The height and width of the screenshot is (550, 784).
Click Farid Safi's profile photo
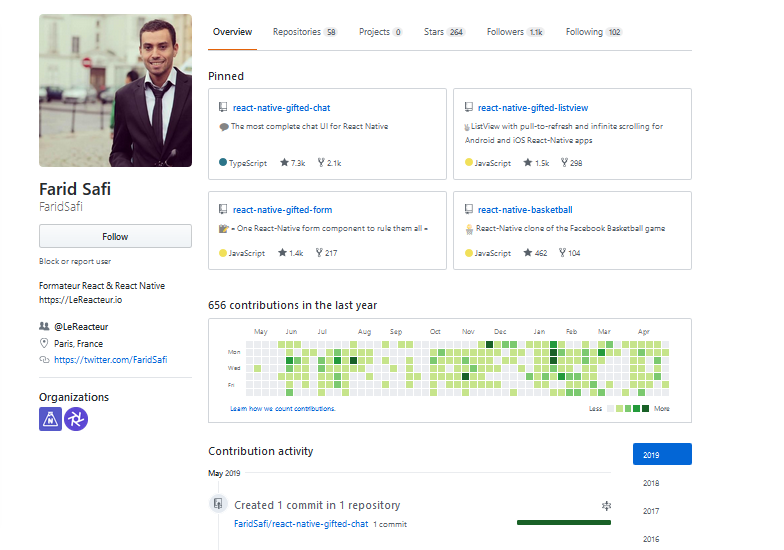point(115,90)
